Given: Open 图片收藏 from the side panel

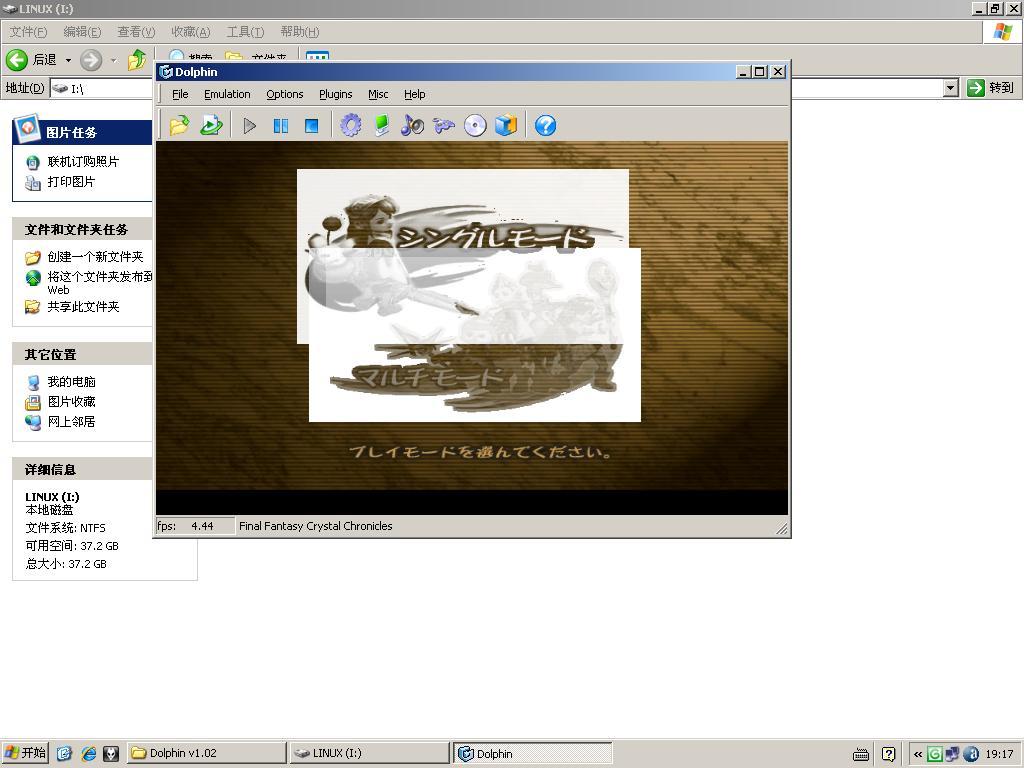Looking at the screenshot, I should tap(71, 402).
